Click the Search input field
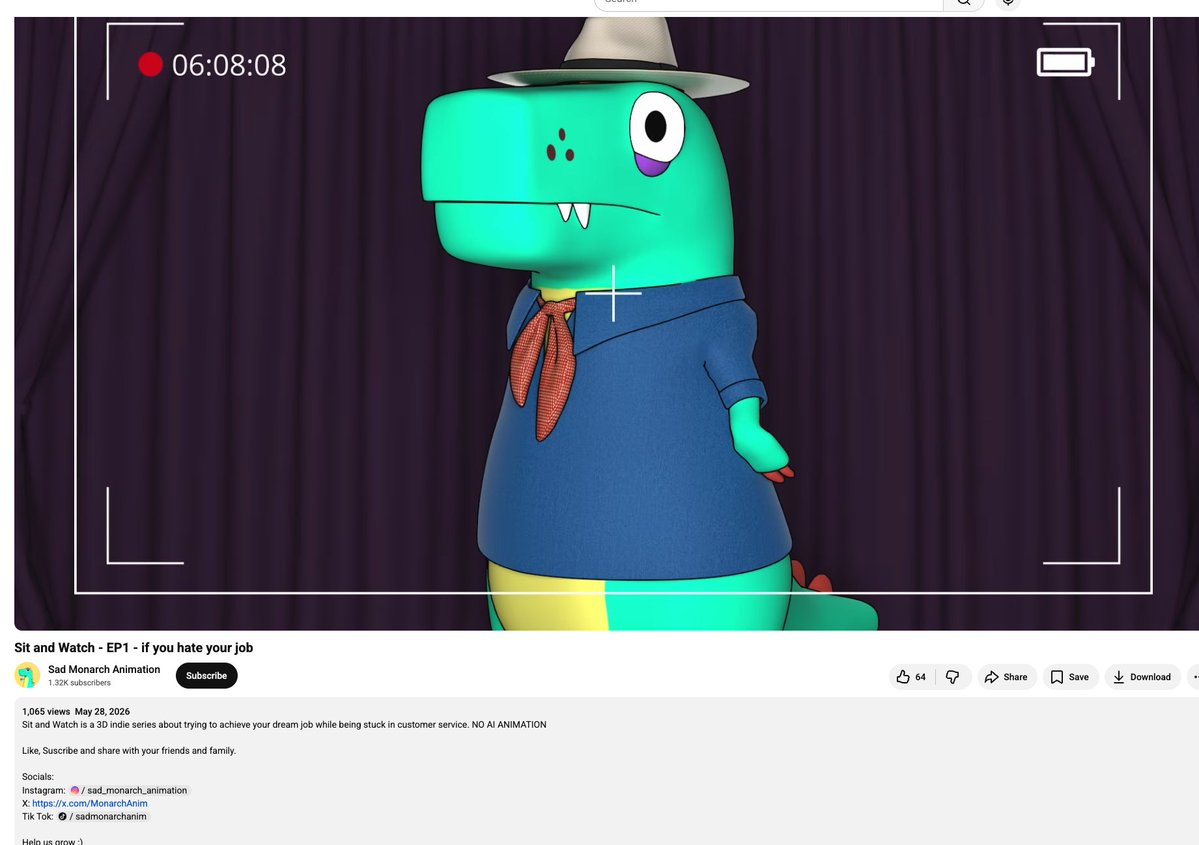The image size is (1199, 845). (768, 3)
